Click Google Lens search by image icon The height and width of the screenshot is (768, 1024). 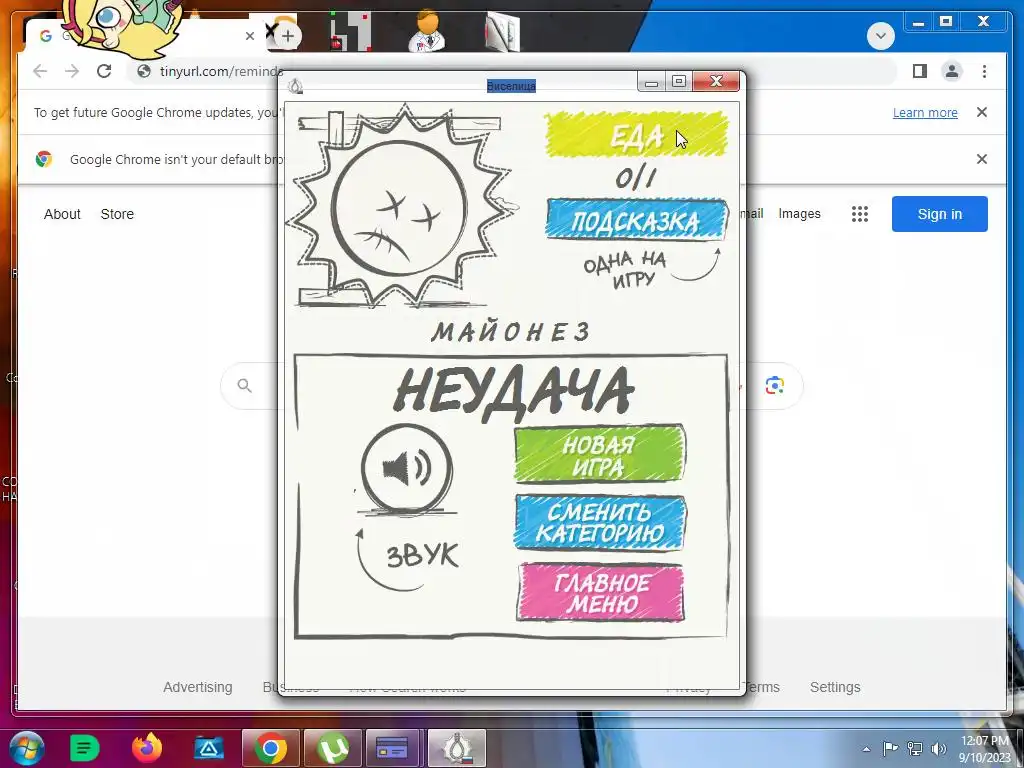pos(775,385)
